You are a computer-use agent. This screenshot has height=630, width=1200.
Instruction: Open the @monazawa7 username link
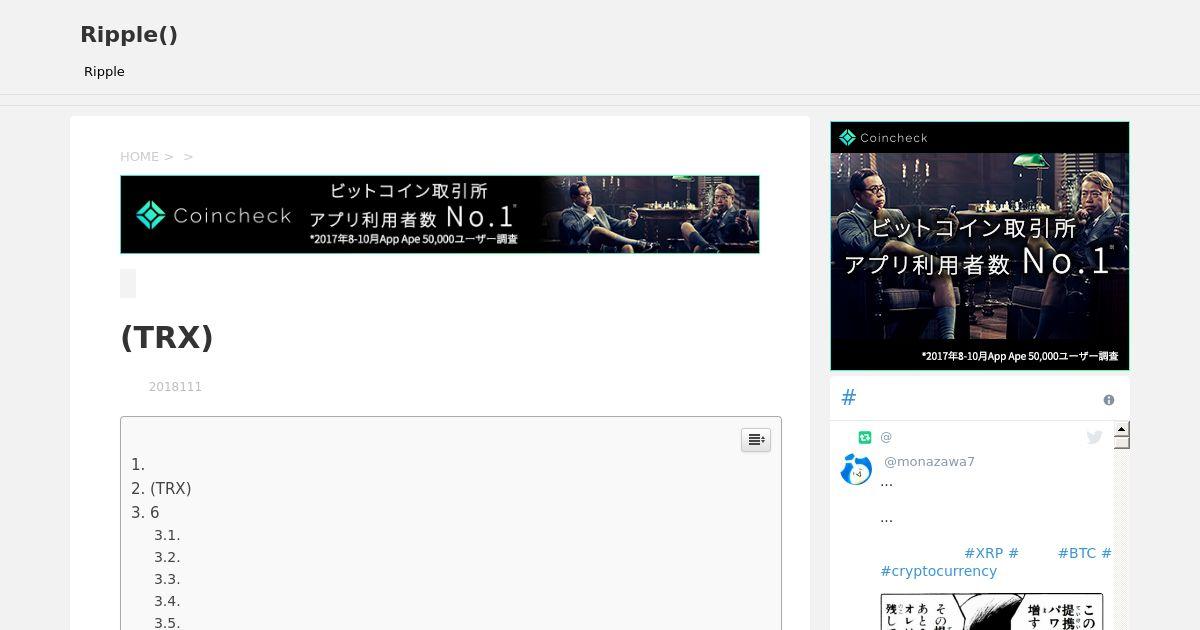click(929, 461)
